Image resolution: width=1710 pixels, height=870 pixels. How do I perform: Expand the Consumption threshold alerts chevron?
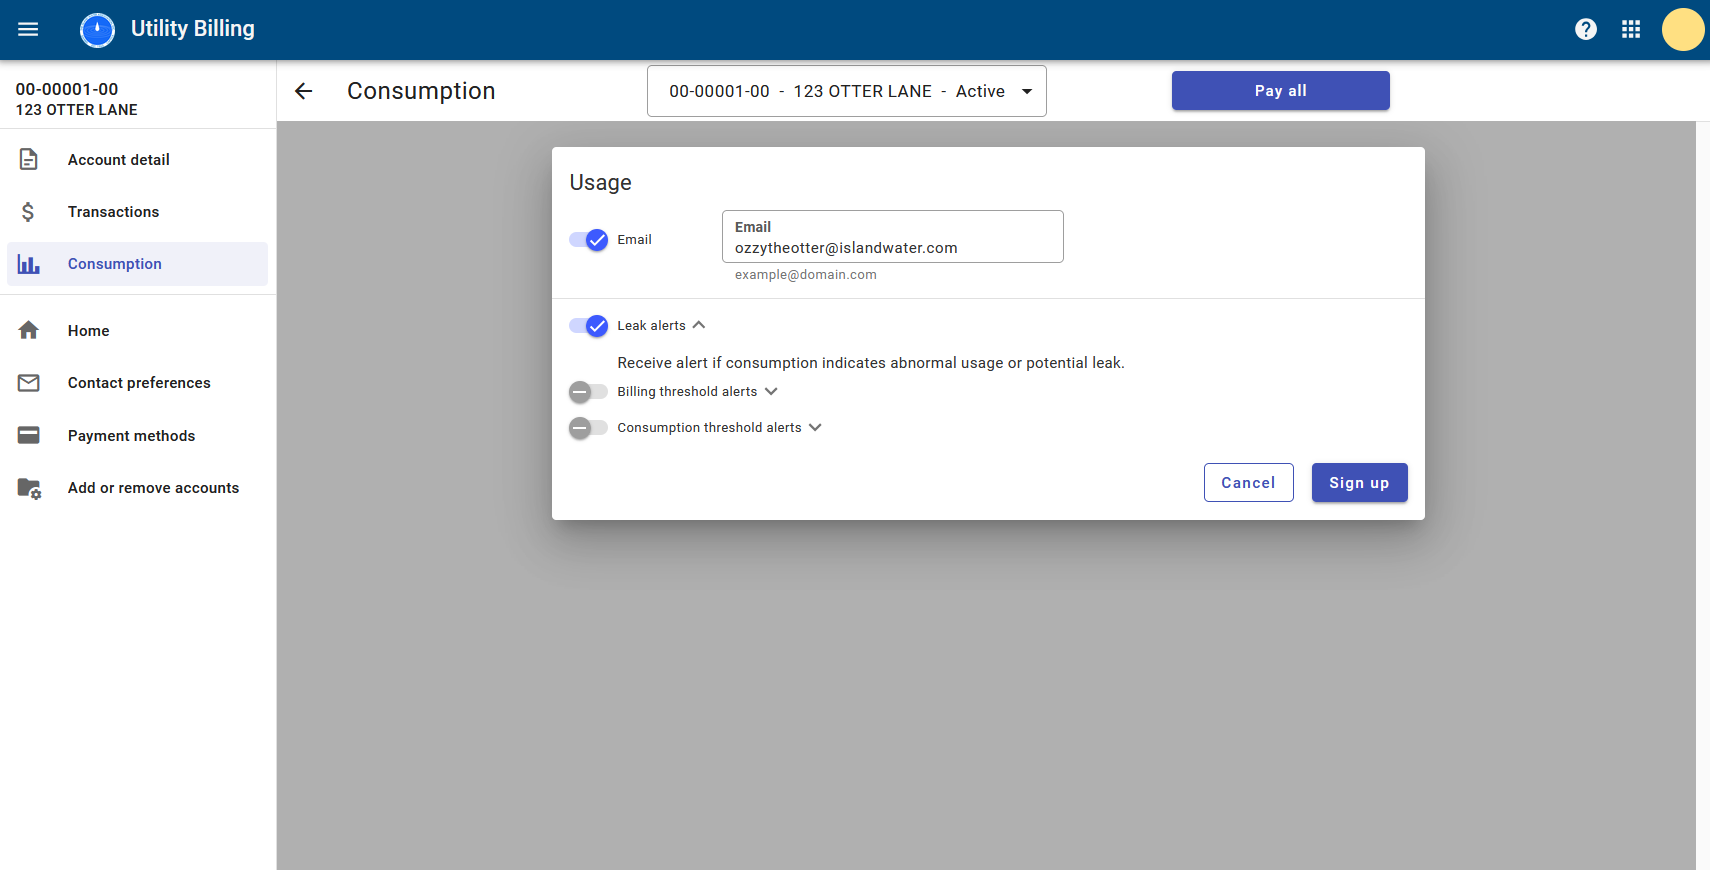point(815,427)
